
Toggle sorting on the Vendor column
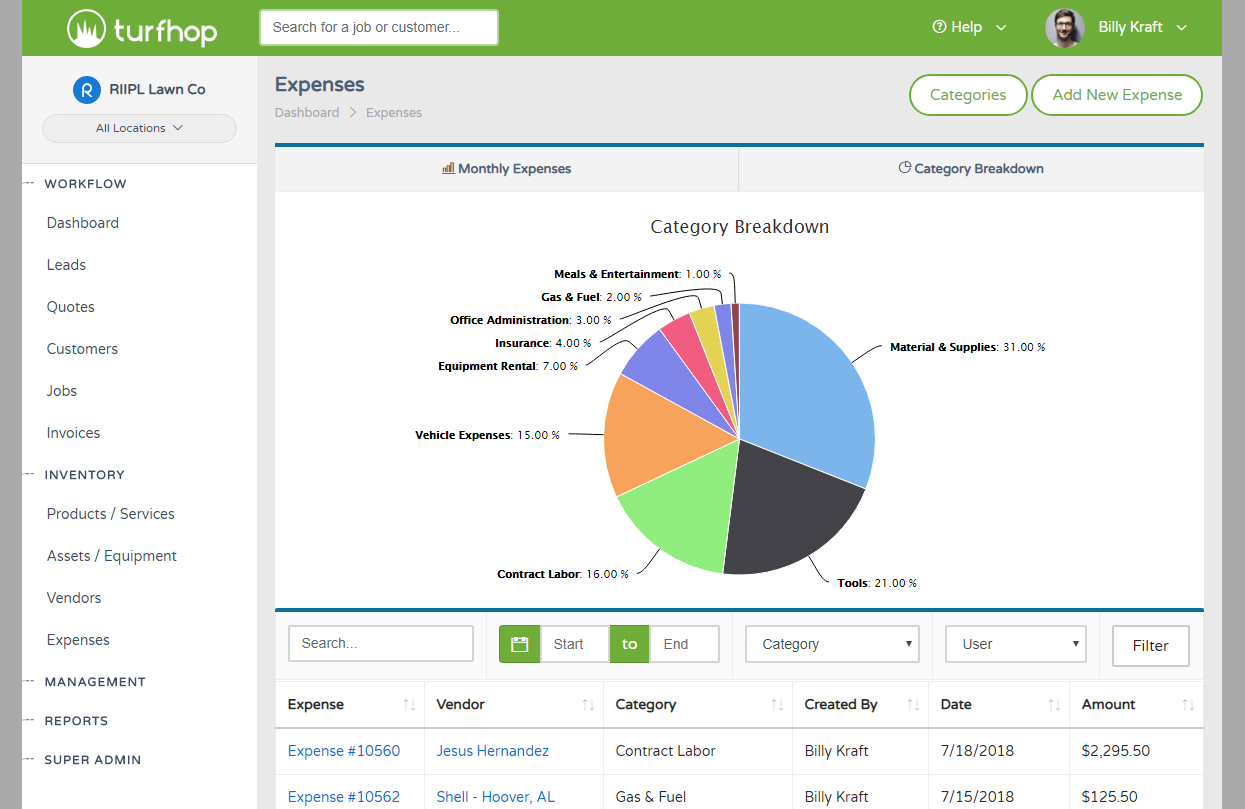click(589, 705)
